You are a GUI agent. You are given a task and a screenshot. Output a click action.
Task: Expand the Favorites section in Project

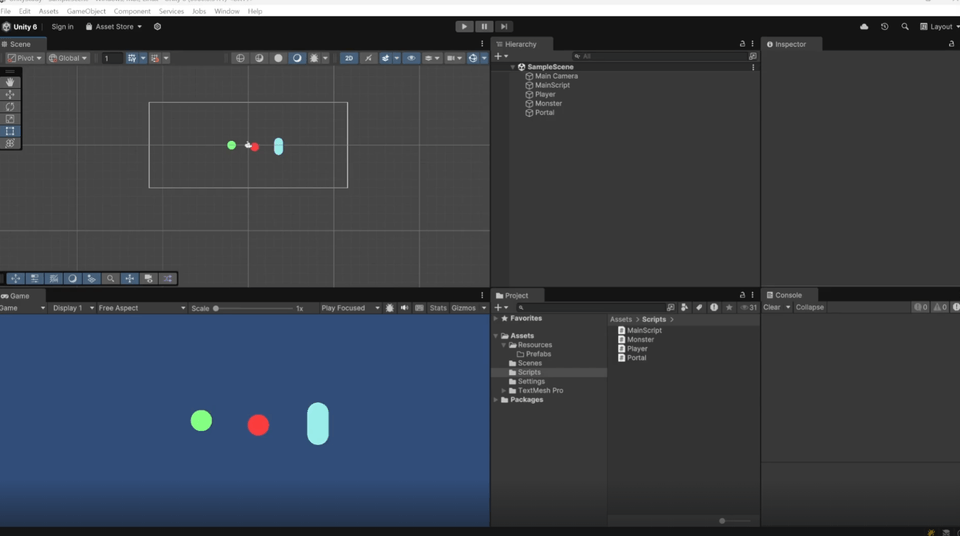tap(496, 319)
